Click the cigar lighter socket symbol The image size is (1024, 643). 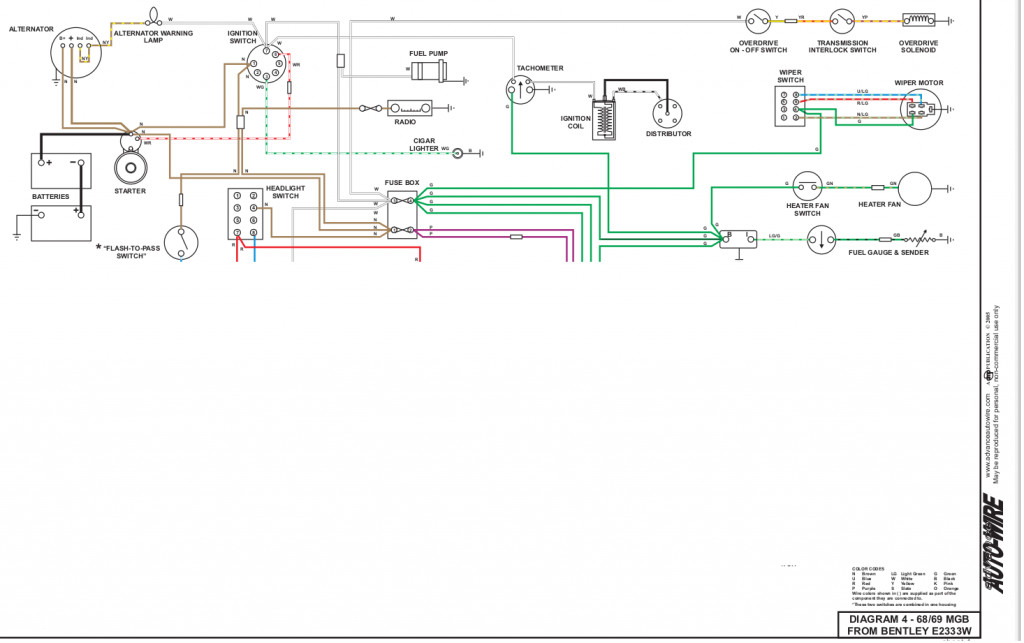point(458,153)
